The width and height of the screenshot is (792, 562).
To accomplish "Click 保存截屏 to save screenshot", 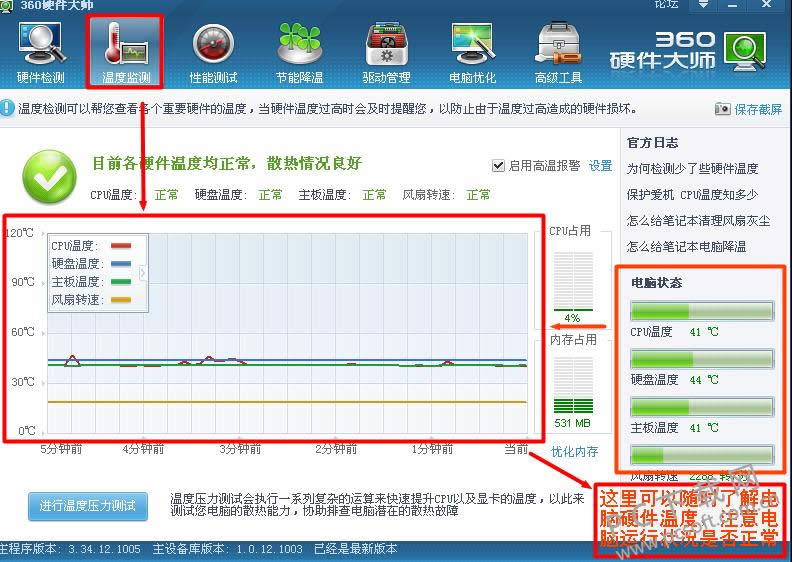I will [x=758, y=109].
